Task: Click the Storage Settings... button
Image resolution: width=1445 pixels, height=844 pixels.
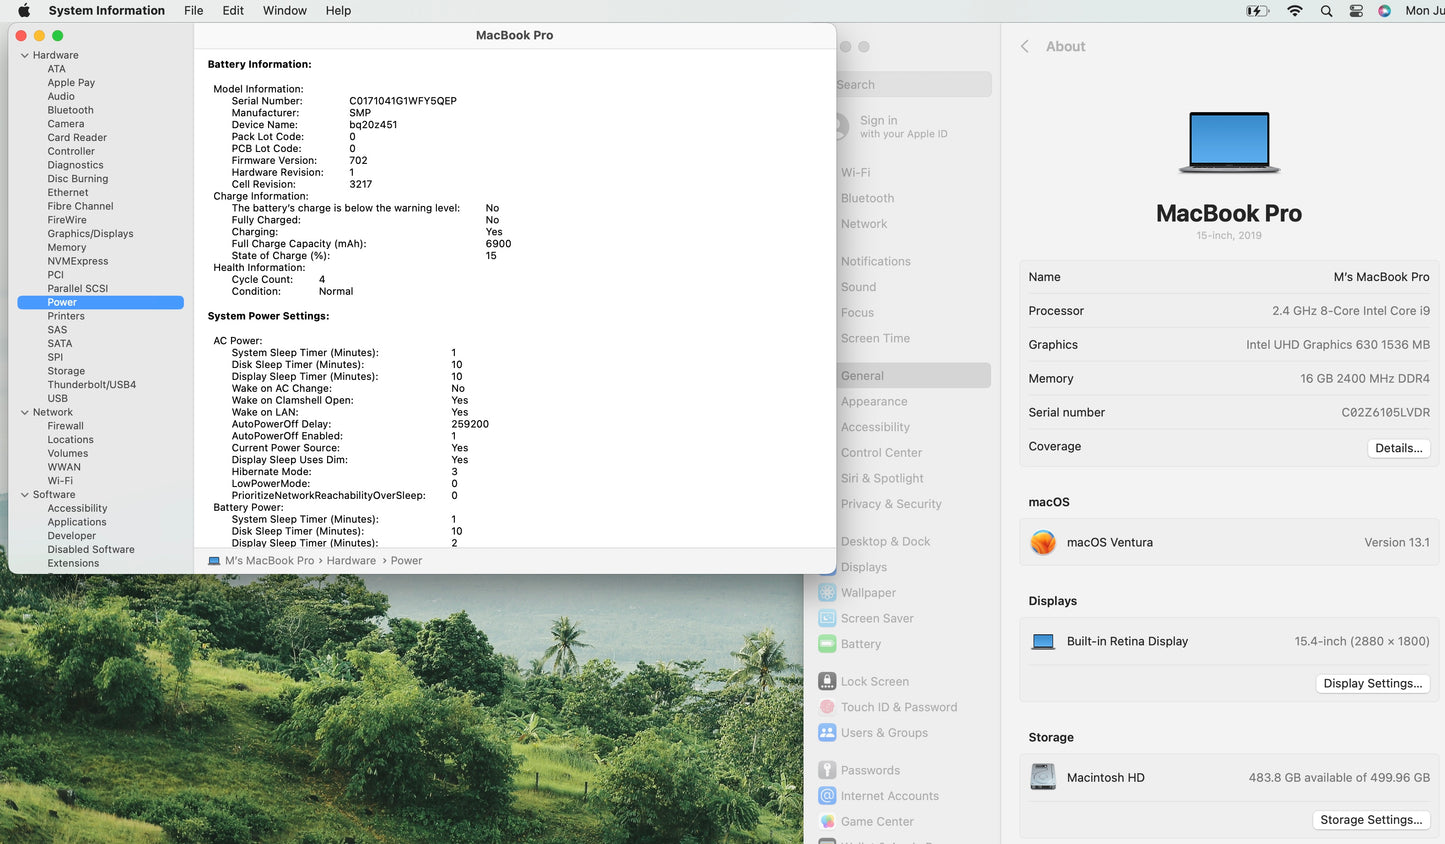Action: (x=1370, y=820)
